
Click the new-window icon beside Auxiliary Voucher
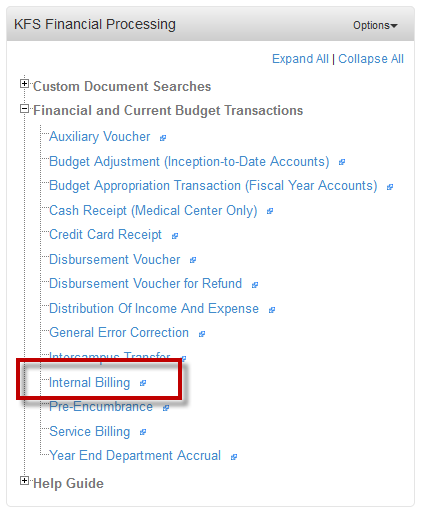(163, 138)
